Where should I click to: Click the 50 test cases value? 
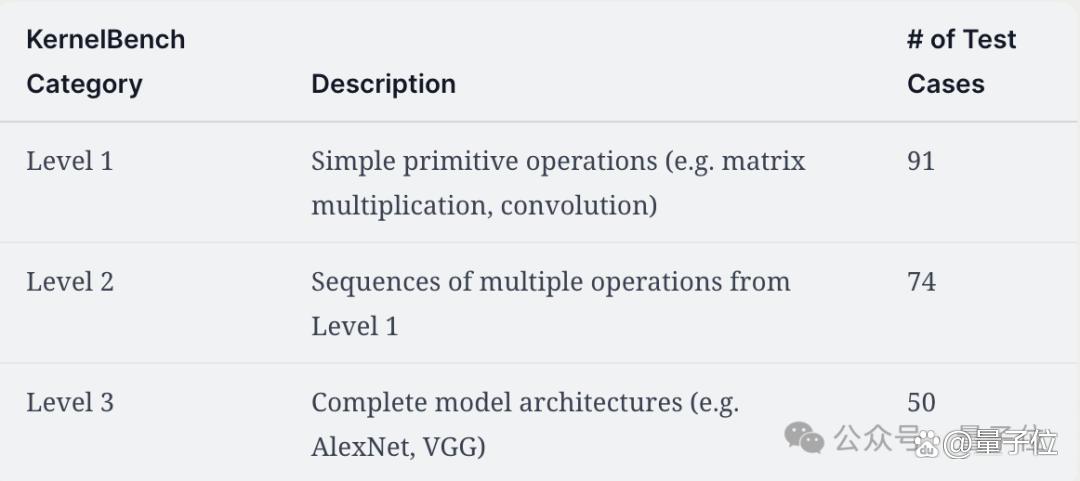[921, 402]
